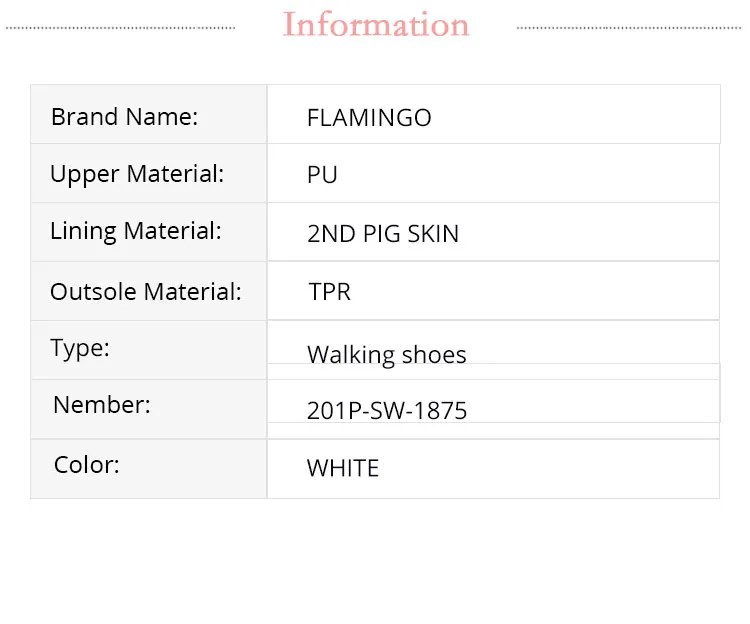Viewport: 750px width, 624px height.
Task: Click the pink Information heading
Action: point(376,25)
